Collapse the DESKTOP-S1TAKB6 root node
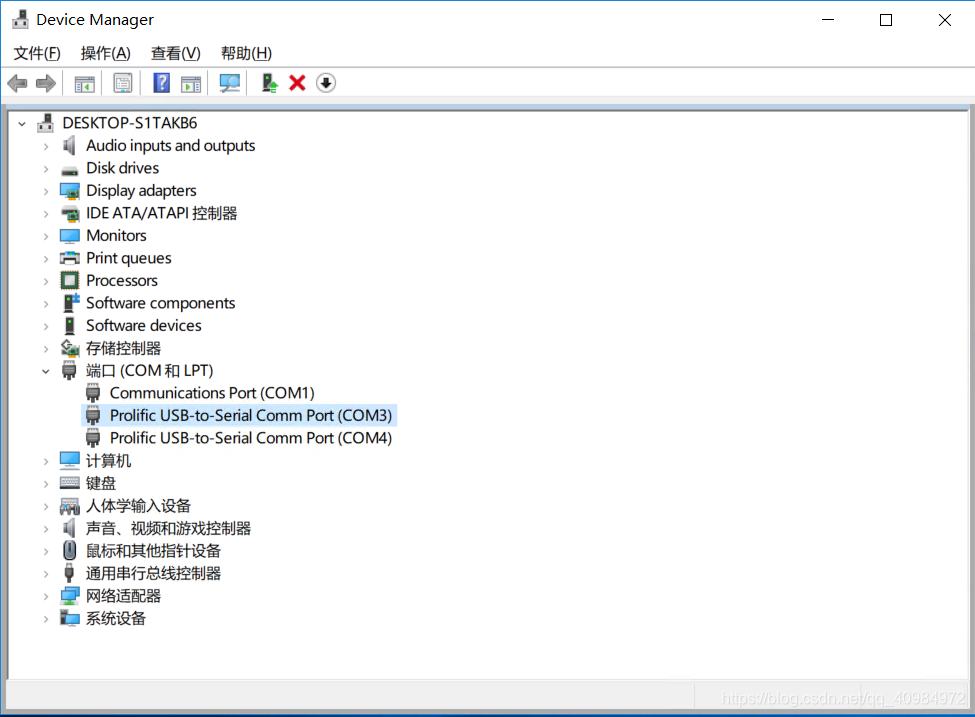Image resolution: width=975 pixels, height=717 pixels. tap(22, 124)
